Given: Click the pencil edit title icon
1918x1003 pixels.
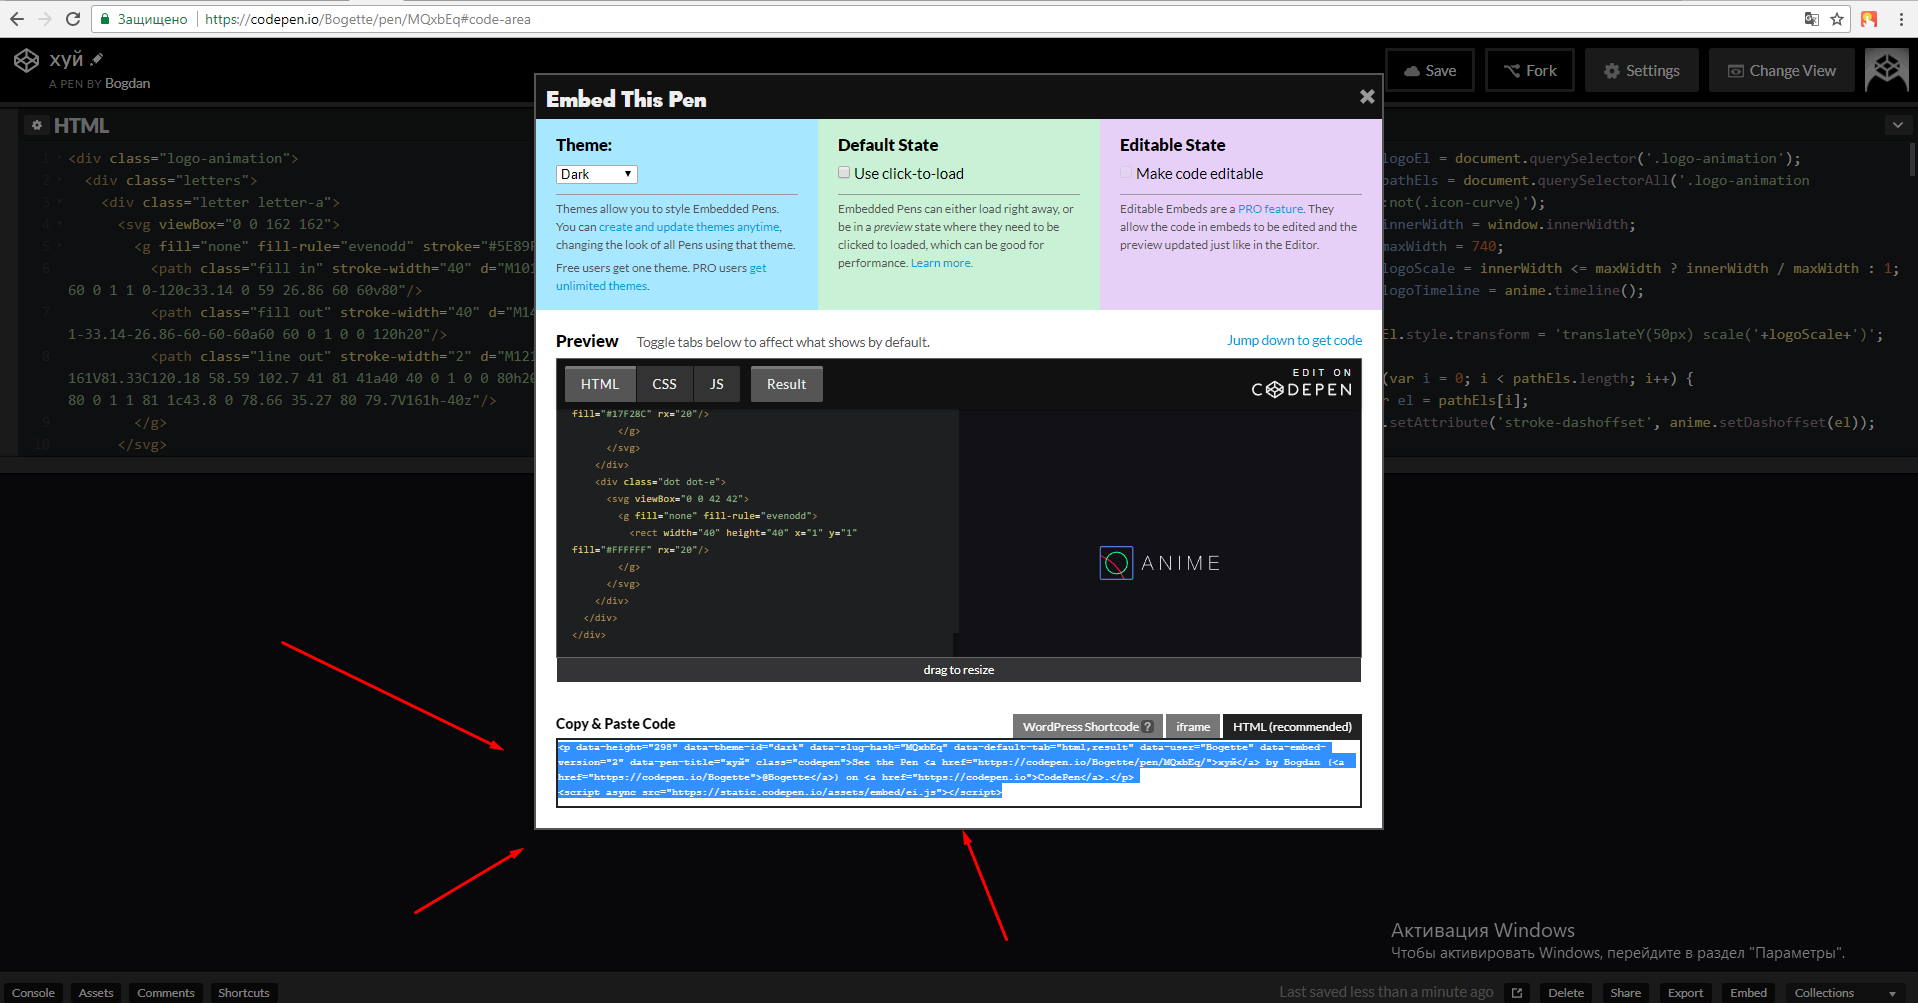Looking at the screenshot, I should pos(97,59).
